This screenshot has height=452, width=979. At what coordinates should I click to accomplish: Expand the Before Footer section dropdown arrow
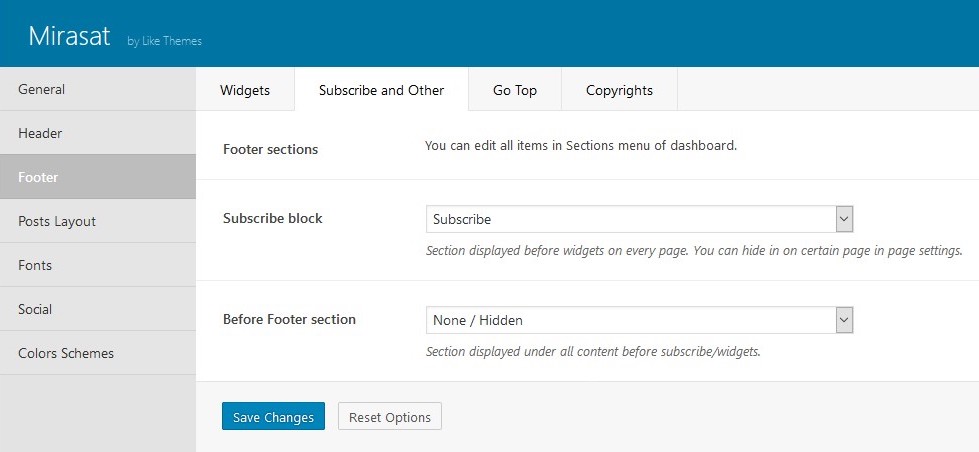844,320
